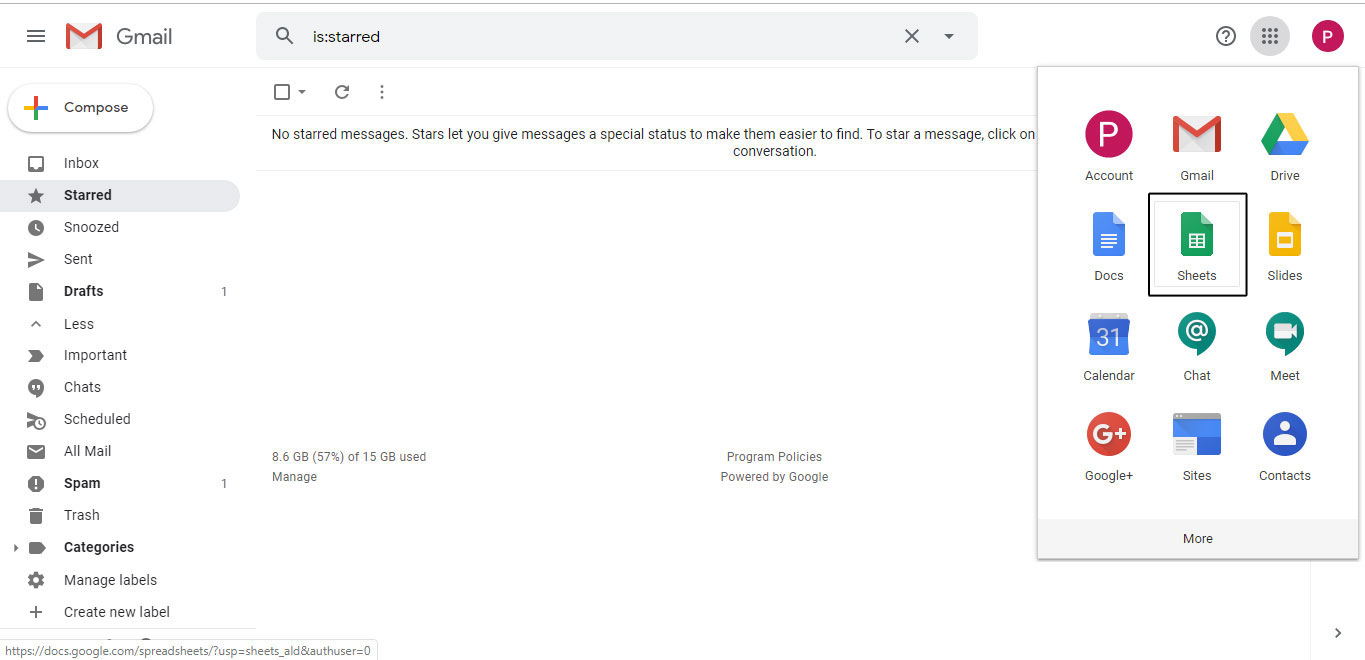
Task: Start a new message with Compose
Action: pyautogui.click(x=81, y=108)
